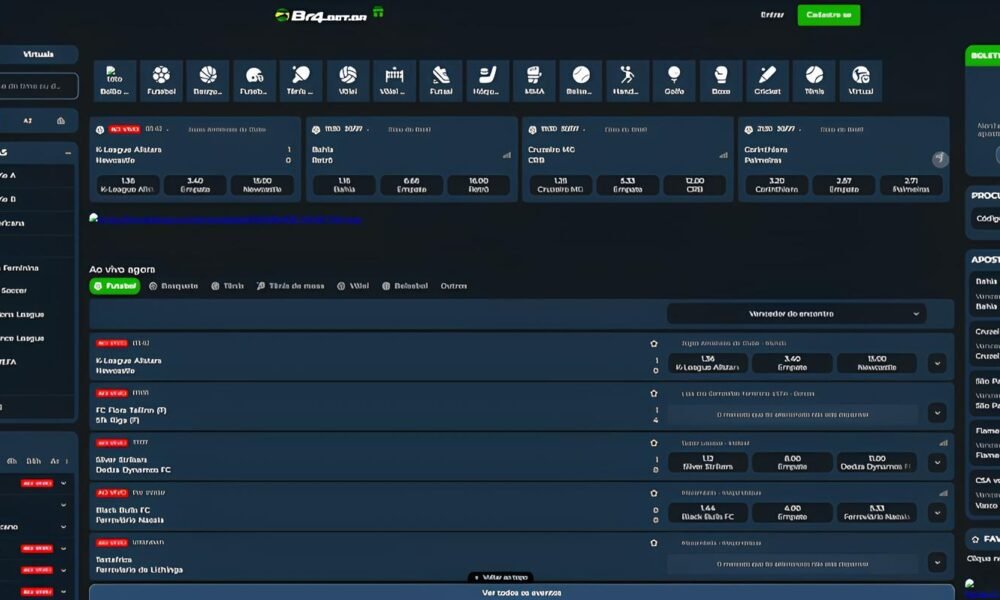Switch to Outros tab under Ao vivo agora

(454, 286)
